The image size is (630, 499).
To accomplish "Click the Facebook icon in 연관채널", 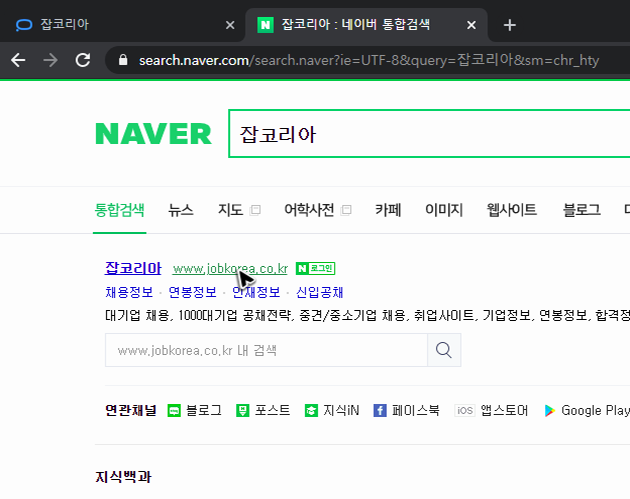I will click(380, 410).
